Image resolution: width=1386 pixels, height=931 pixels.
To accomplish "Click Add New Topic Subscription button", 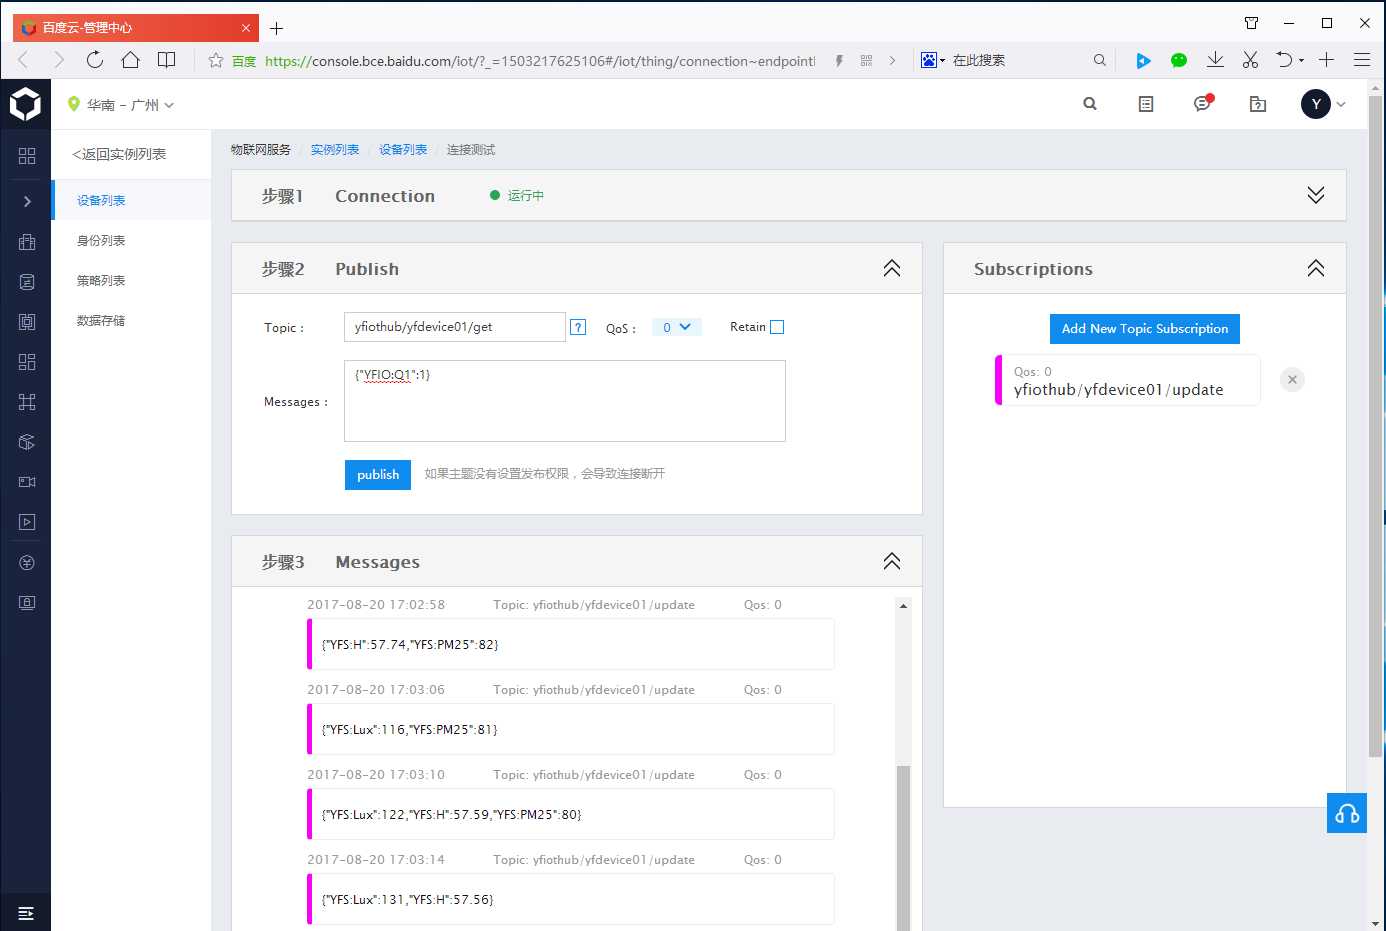I will 1145,329.
